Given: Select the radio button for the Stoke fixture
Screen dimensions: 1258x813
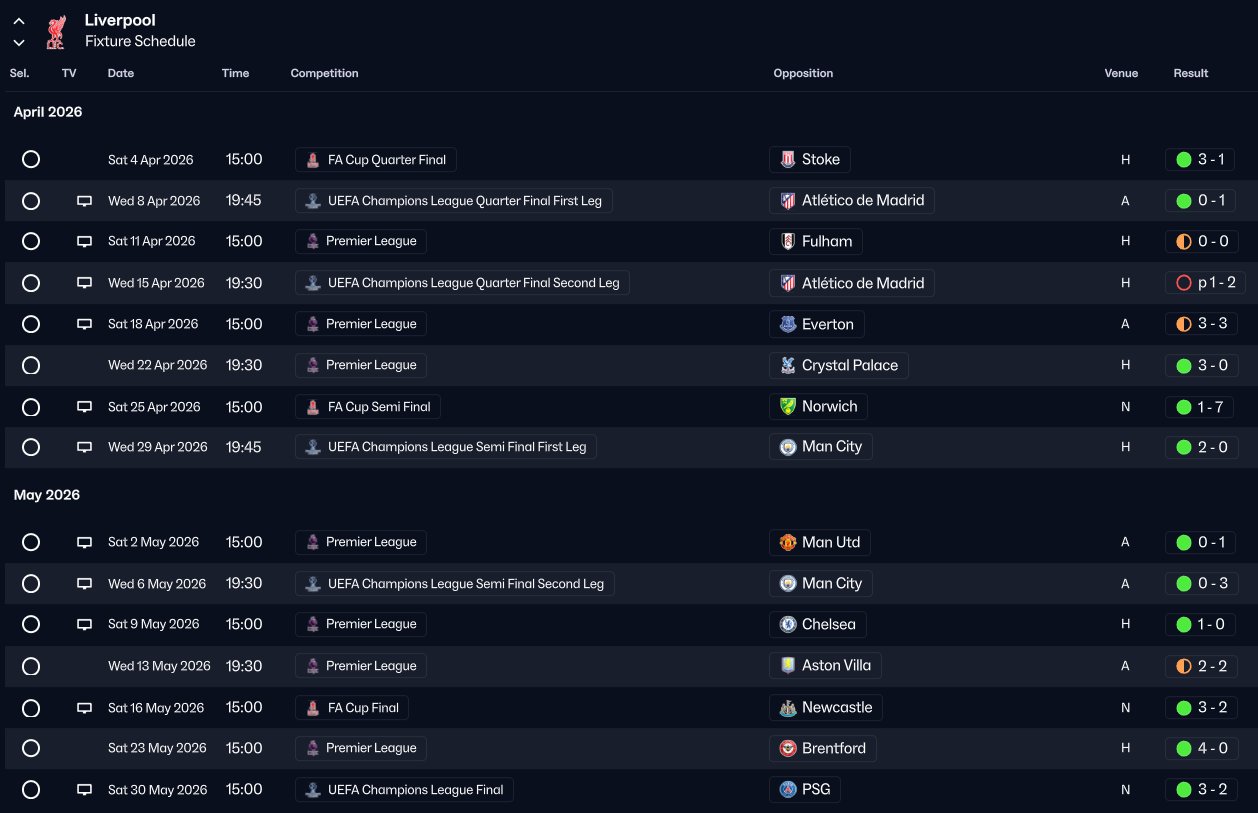Looking at the screenshot, I should (31, 160).
